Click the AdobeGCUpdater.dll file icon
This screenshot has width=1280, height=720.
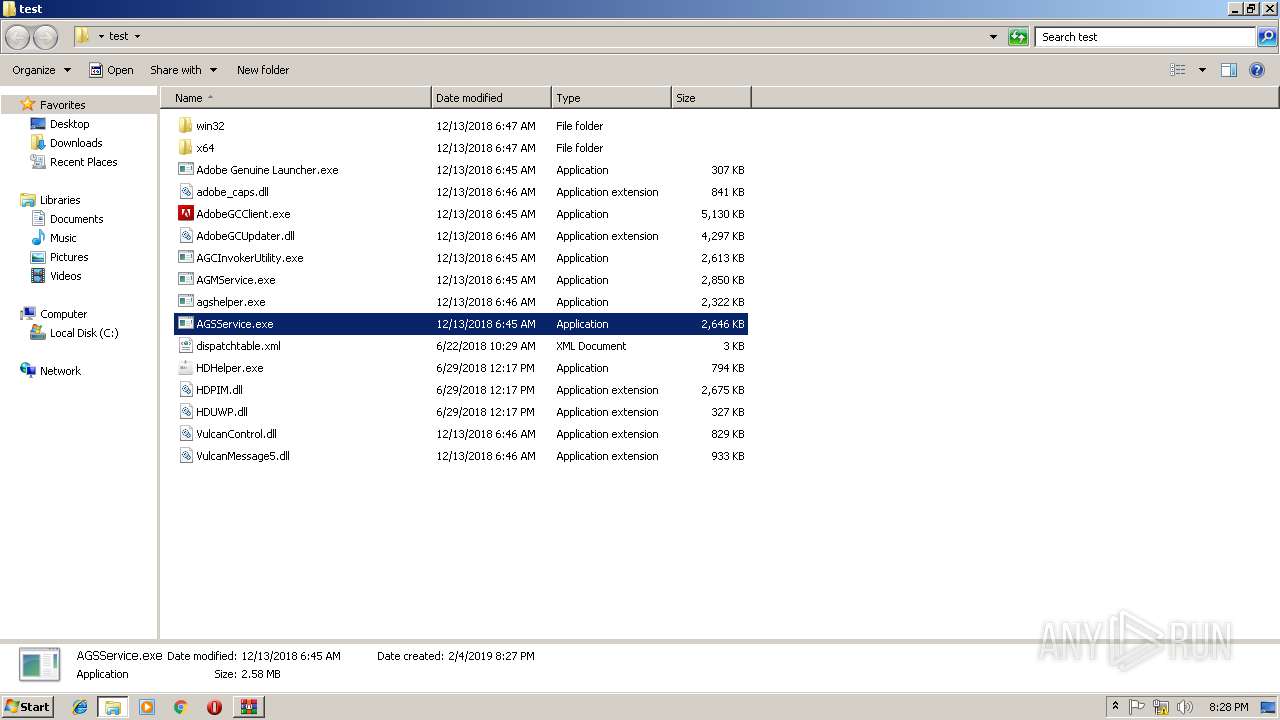coord(185,236)
